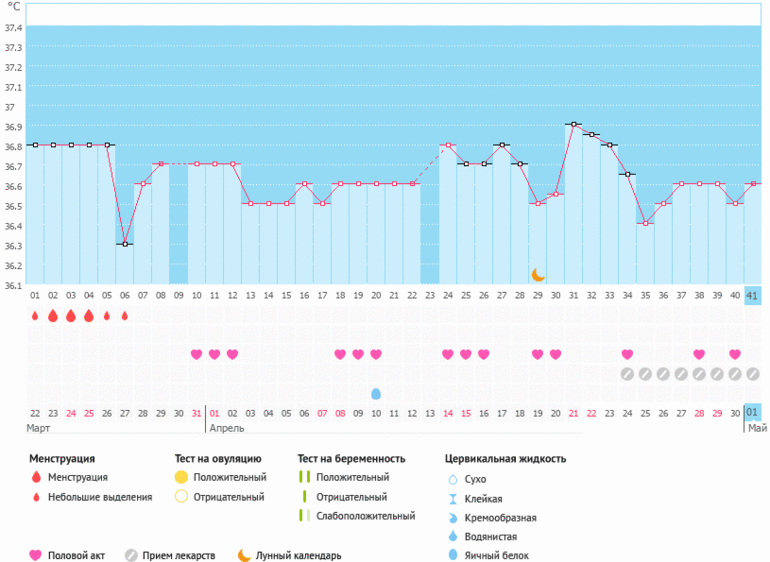770x562 pixels.
Task: Click the Апрель month label
Action: (x=227, y=428)
